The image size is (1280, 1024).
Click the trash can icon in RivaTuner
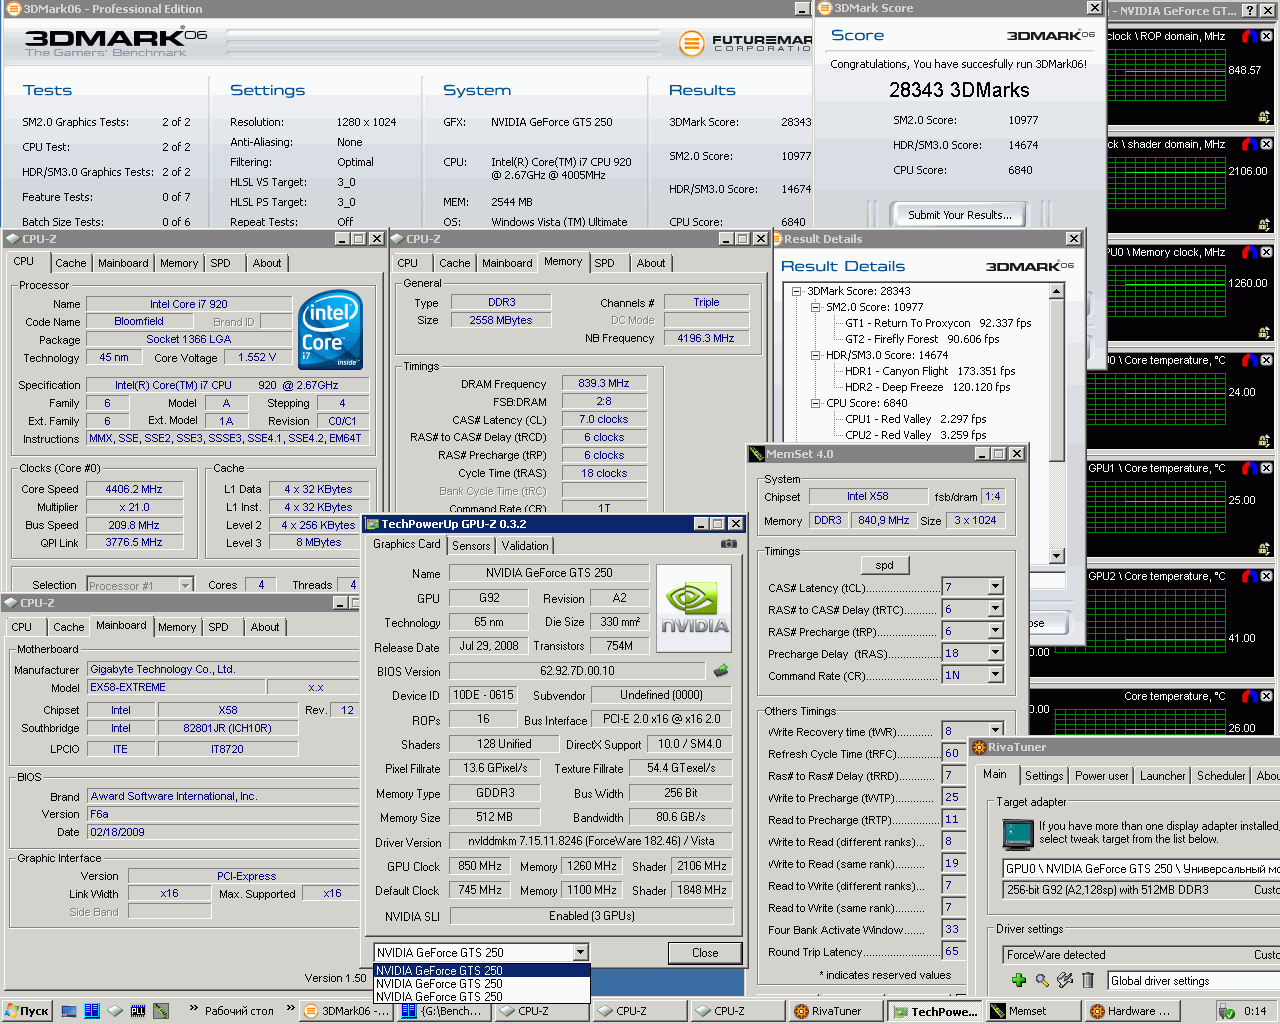click(x=1088, y=980)
